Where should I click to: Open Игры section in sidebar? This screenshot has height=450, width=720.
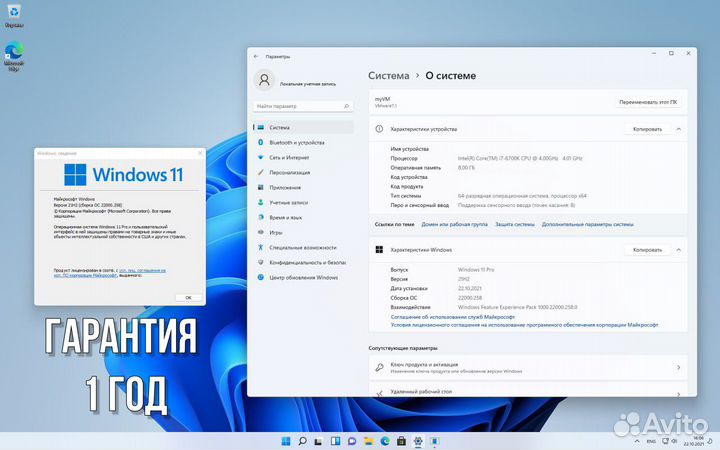click(x=303, y=232)
